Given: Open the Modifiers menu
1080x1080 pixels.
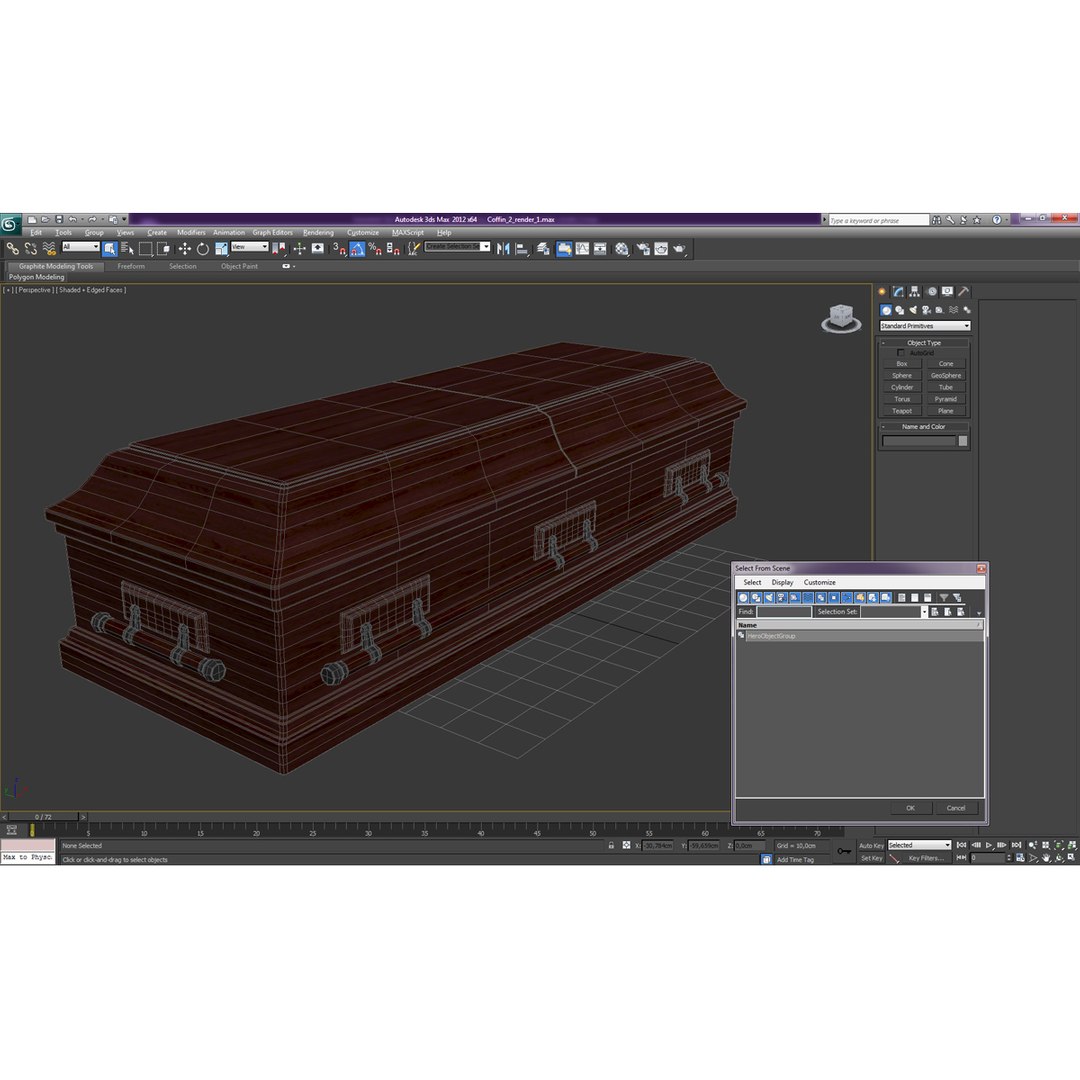Looking at the screenshot, I should [x=191, y=233].
